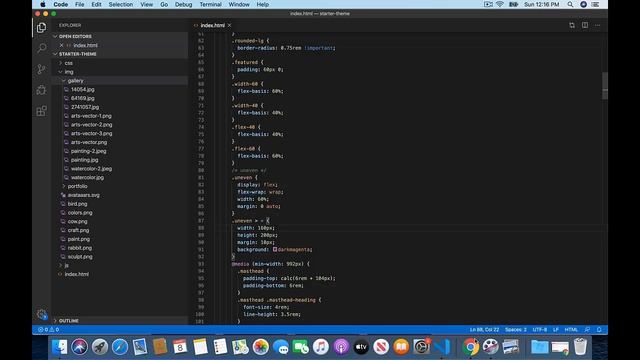Screen dimensions: 640x360
Task: Open the Debug menu
Action: click(x=184, y=4)
